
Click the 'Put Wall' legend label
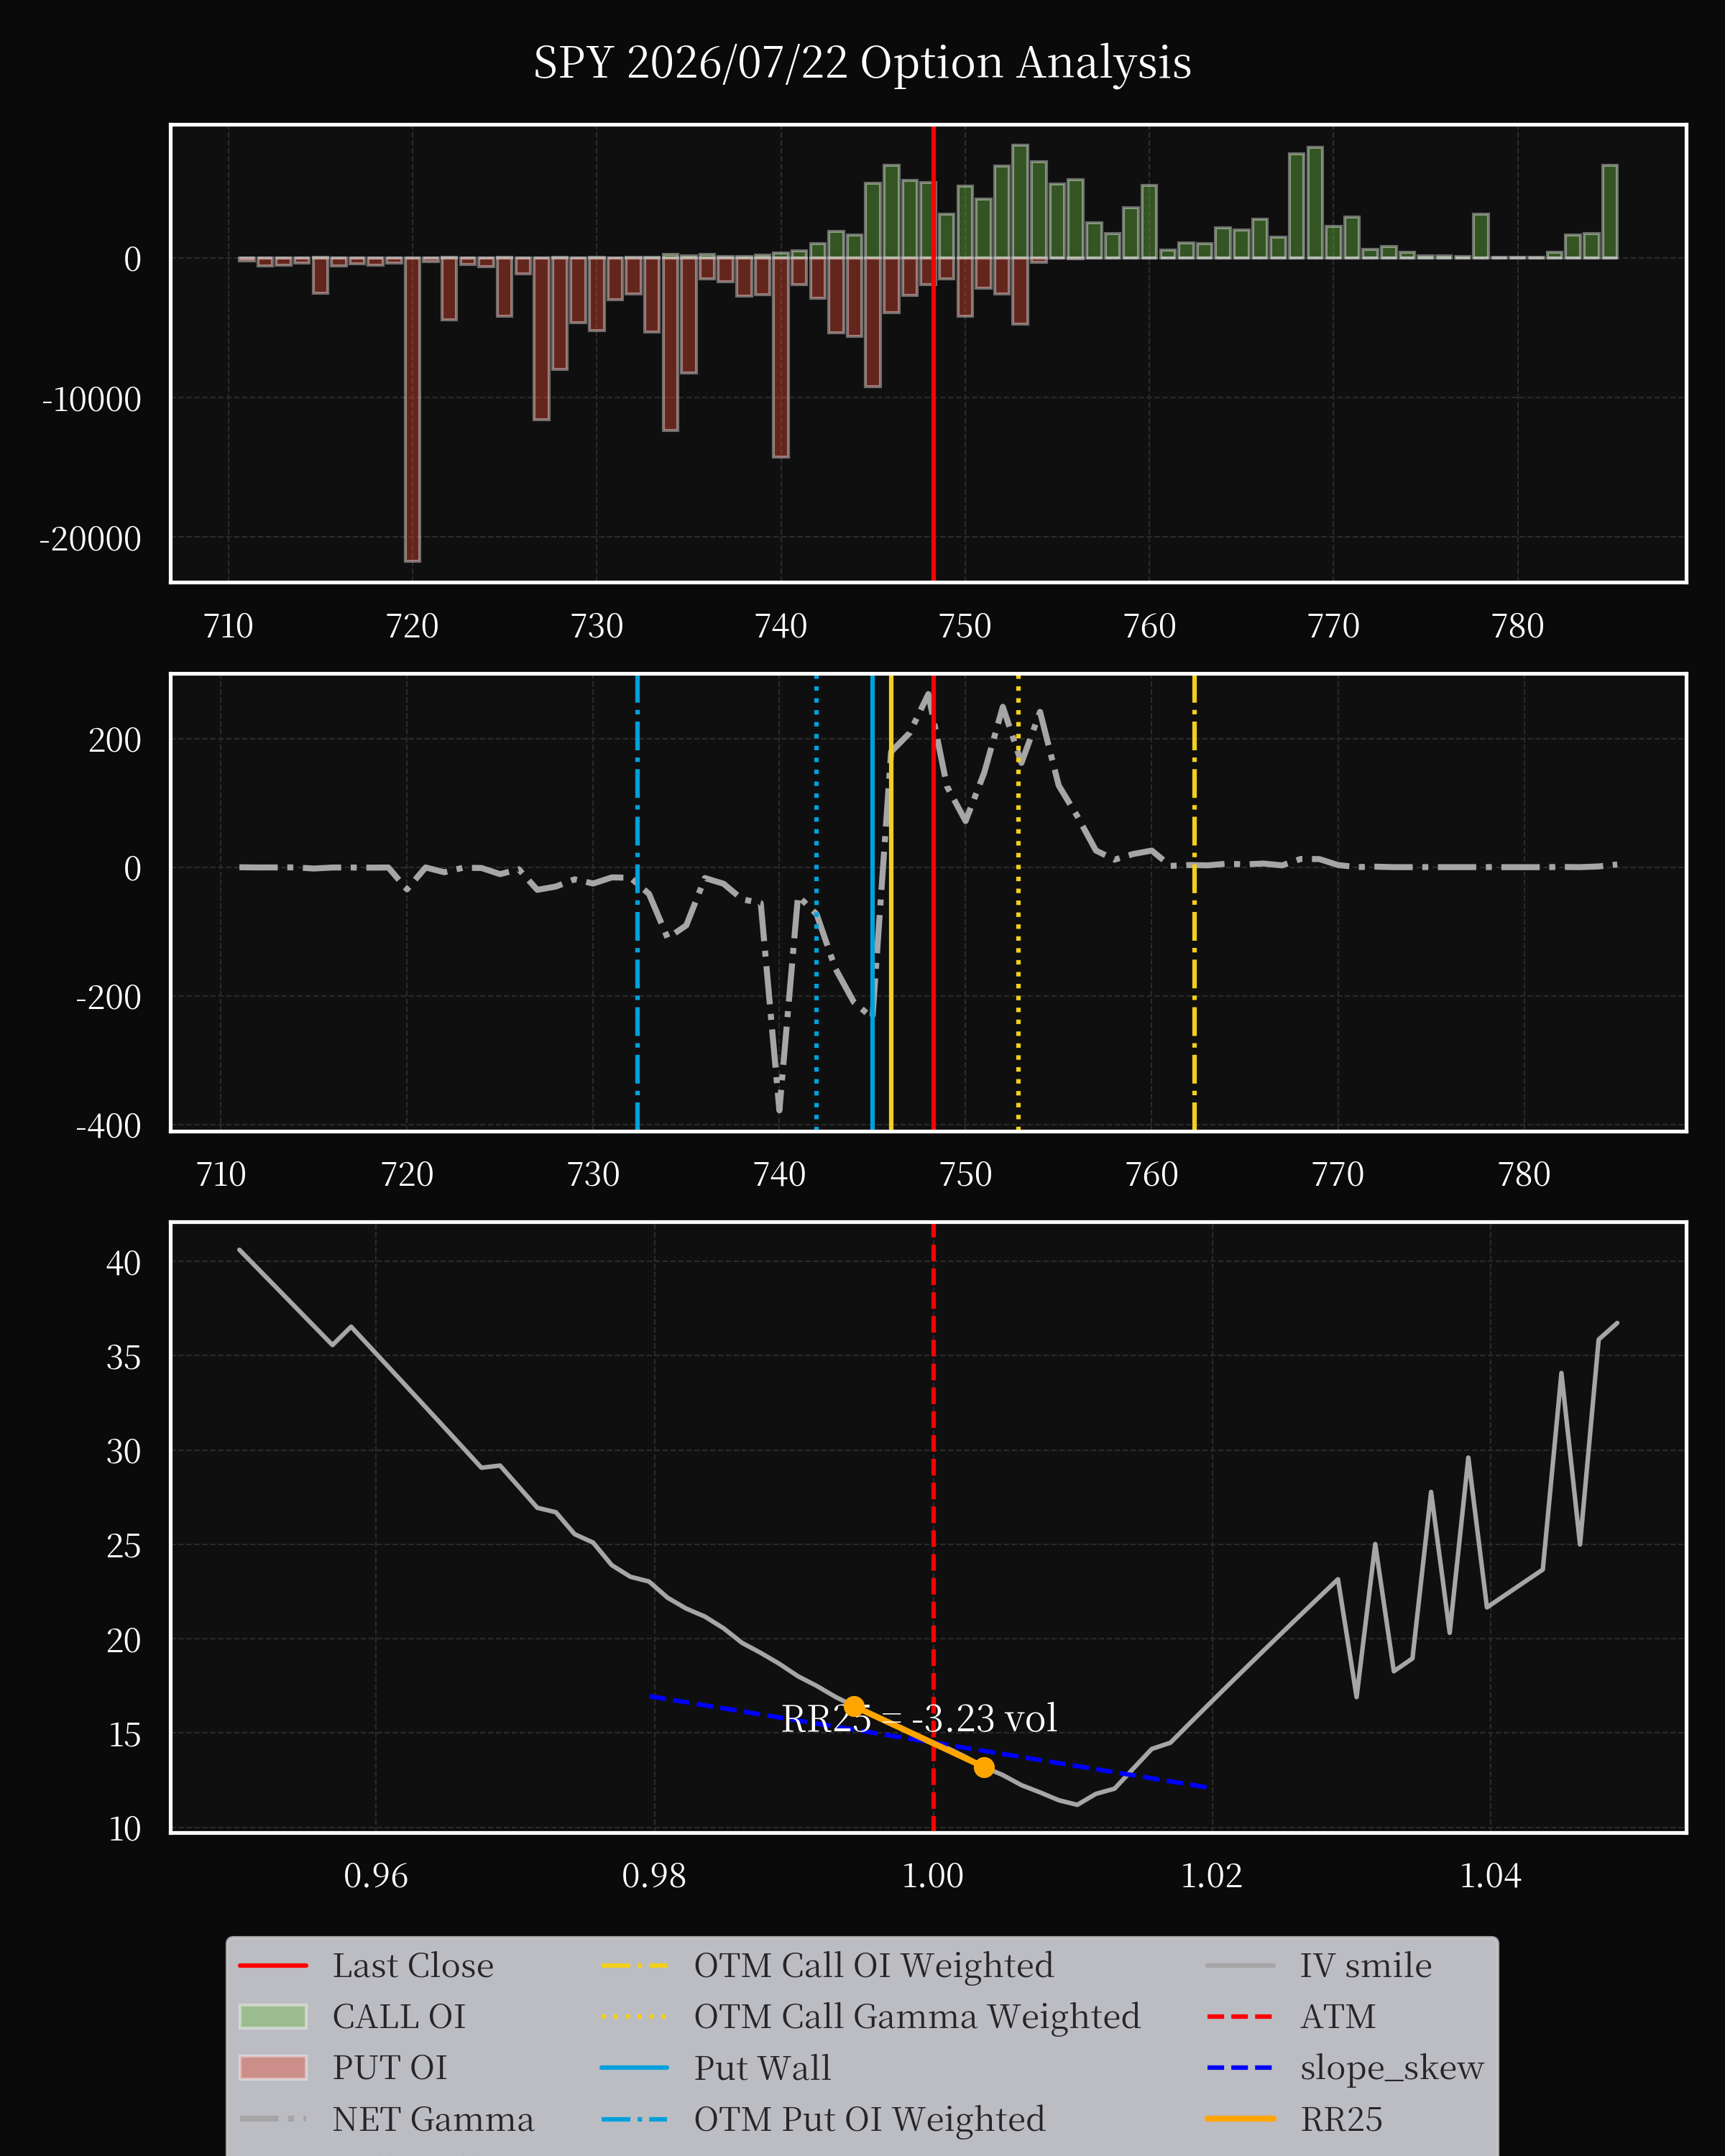click(763, 2068)
